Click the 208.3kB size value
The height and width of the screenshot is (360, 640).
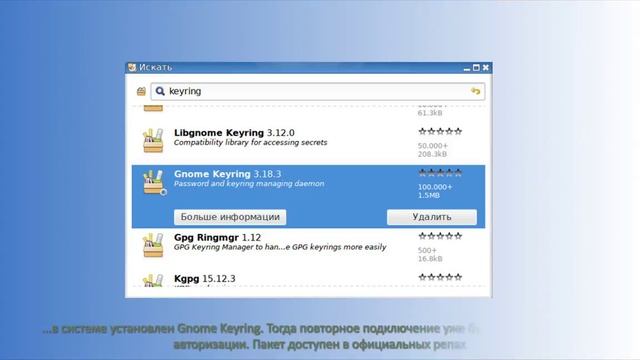coord(432,154)
